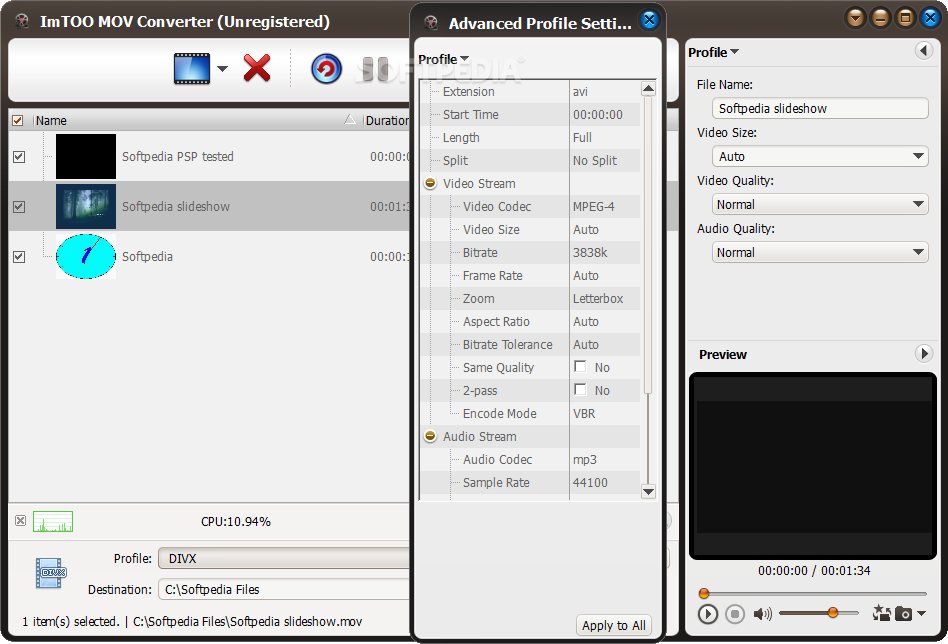This screenshot has height=644, width=948.
Task: Open Profile menu in Advanced Profile Settings
Action: [x=444, y=59]
